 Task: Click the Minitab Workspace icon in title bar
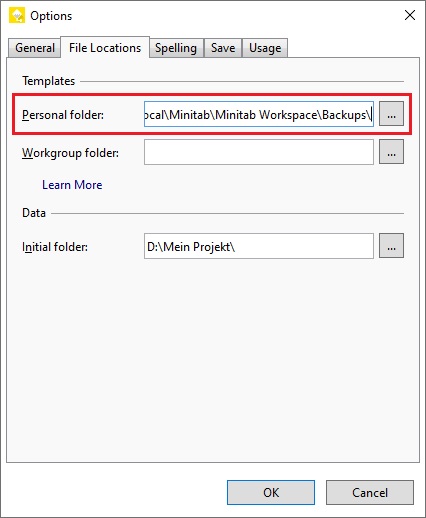coord(17,16)
